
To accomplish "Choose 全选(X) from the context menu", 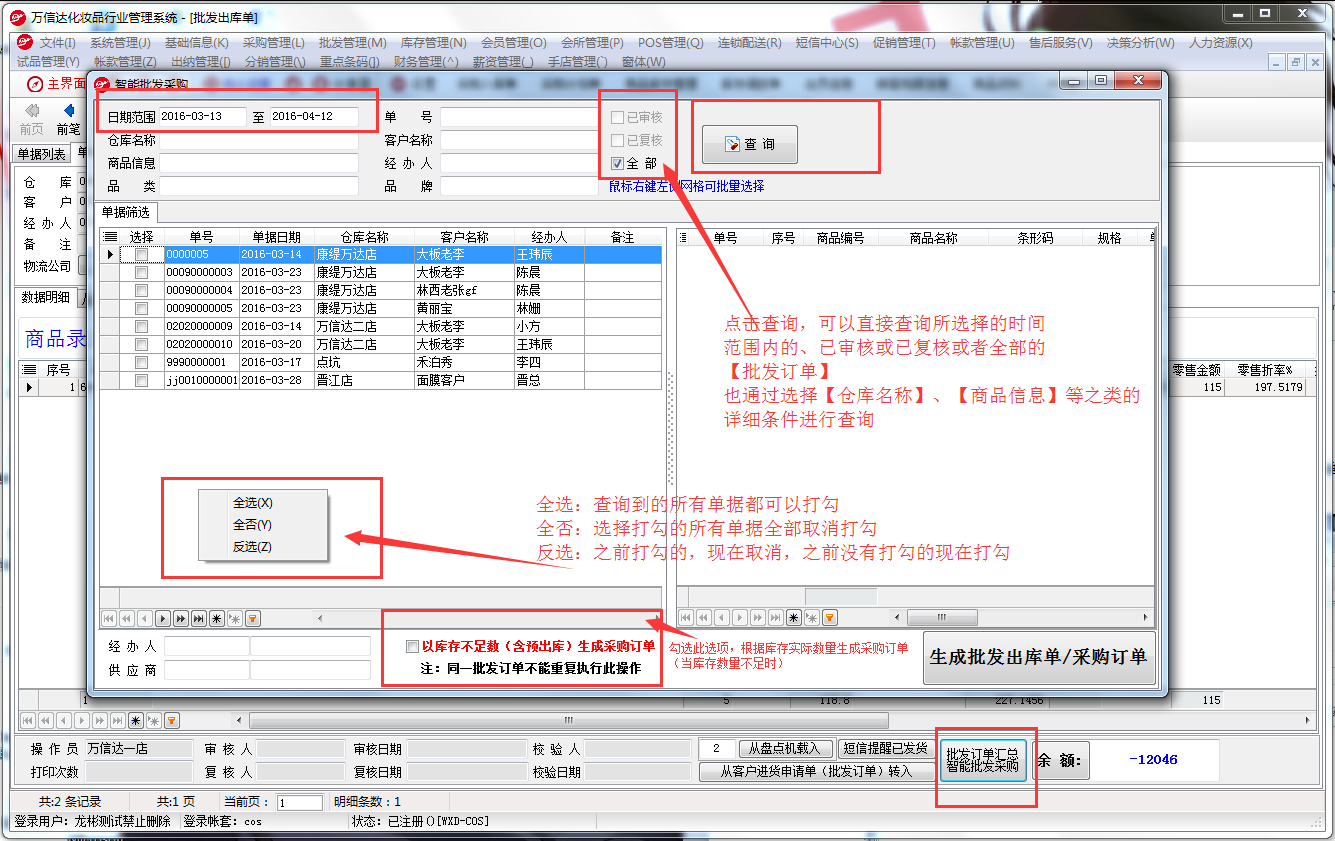I will point(253,503).
